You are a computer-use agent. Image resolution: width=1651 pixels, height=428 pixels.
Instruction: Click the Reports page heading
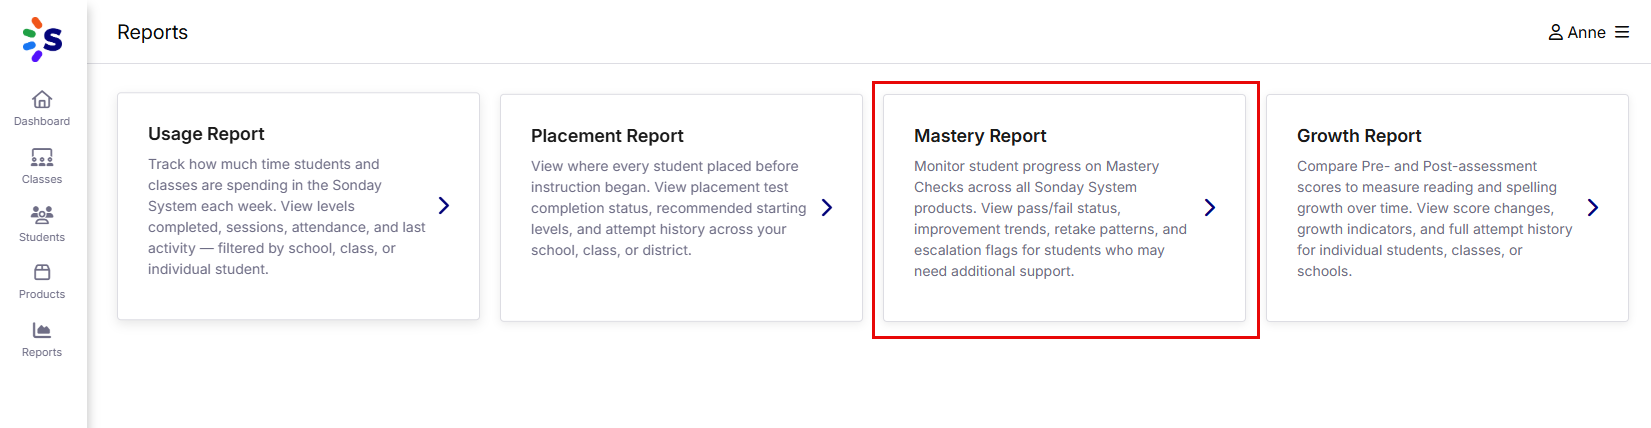pyautogui.click(x=152, y=32)
